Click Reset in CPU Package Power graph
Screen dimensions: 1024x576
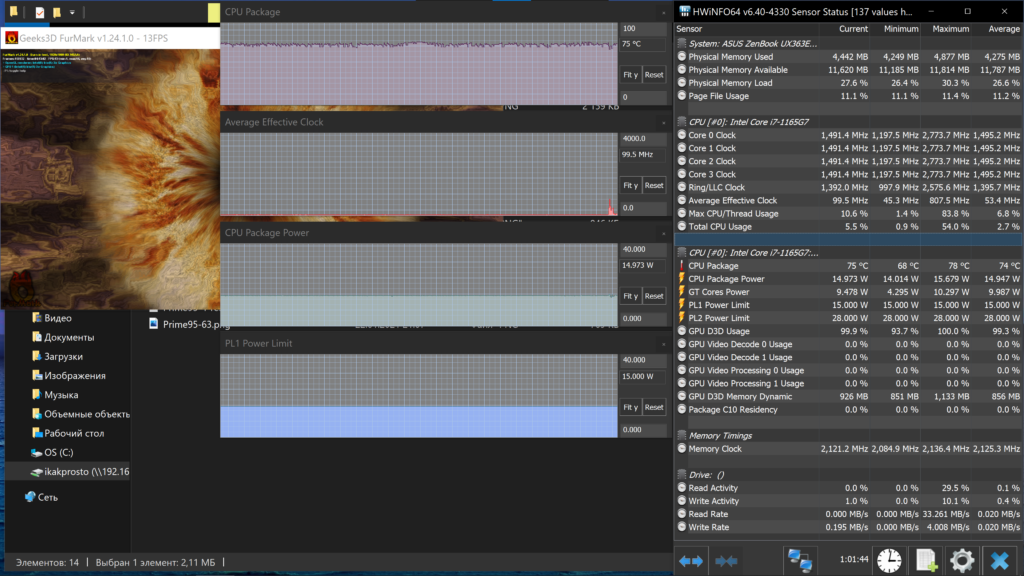click(x=654, y=296)
